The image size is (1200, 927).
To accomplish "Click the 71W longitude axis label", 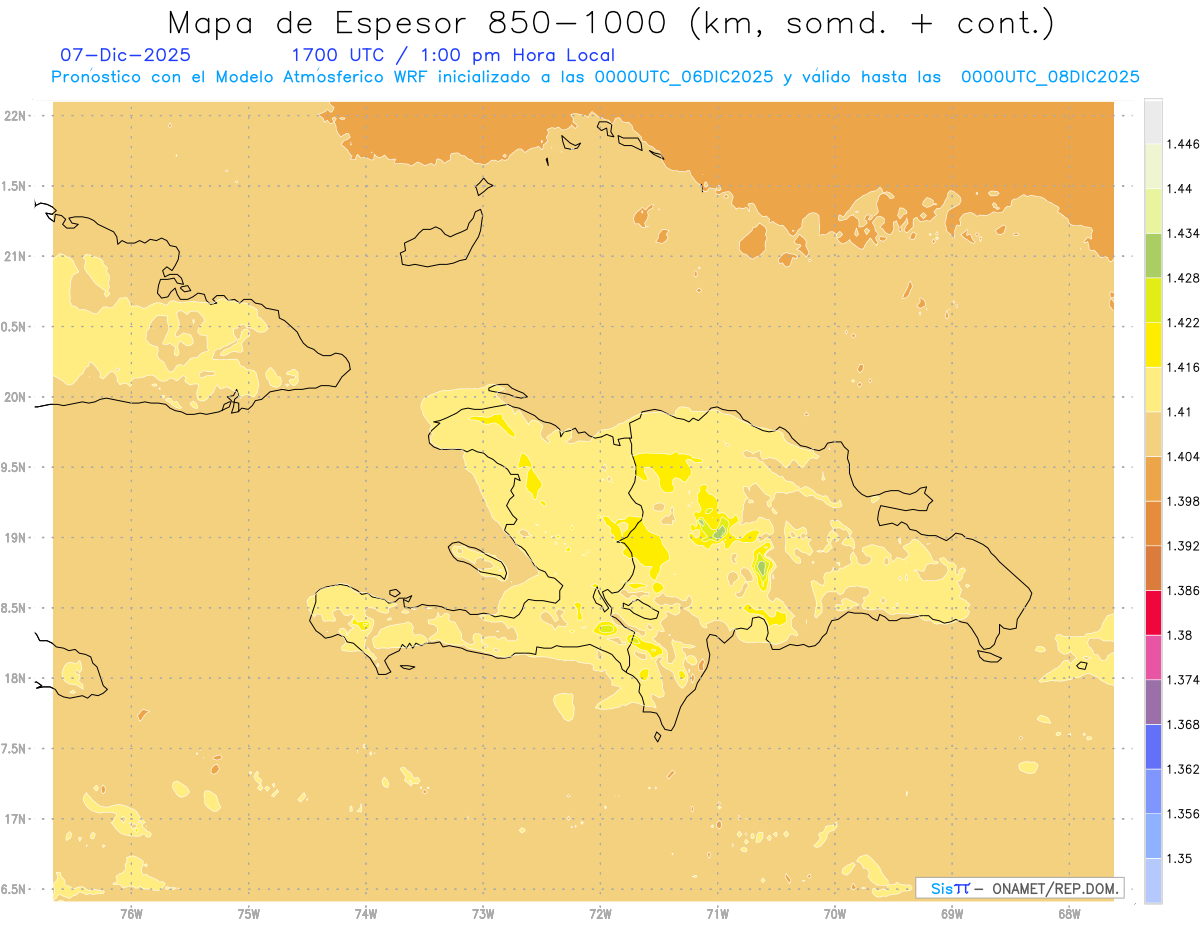I will pos(717,914).
